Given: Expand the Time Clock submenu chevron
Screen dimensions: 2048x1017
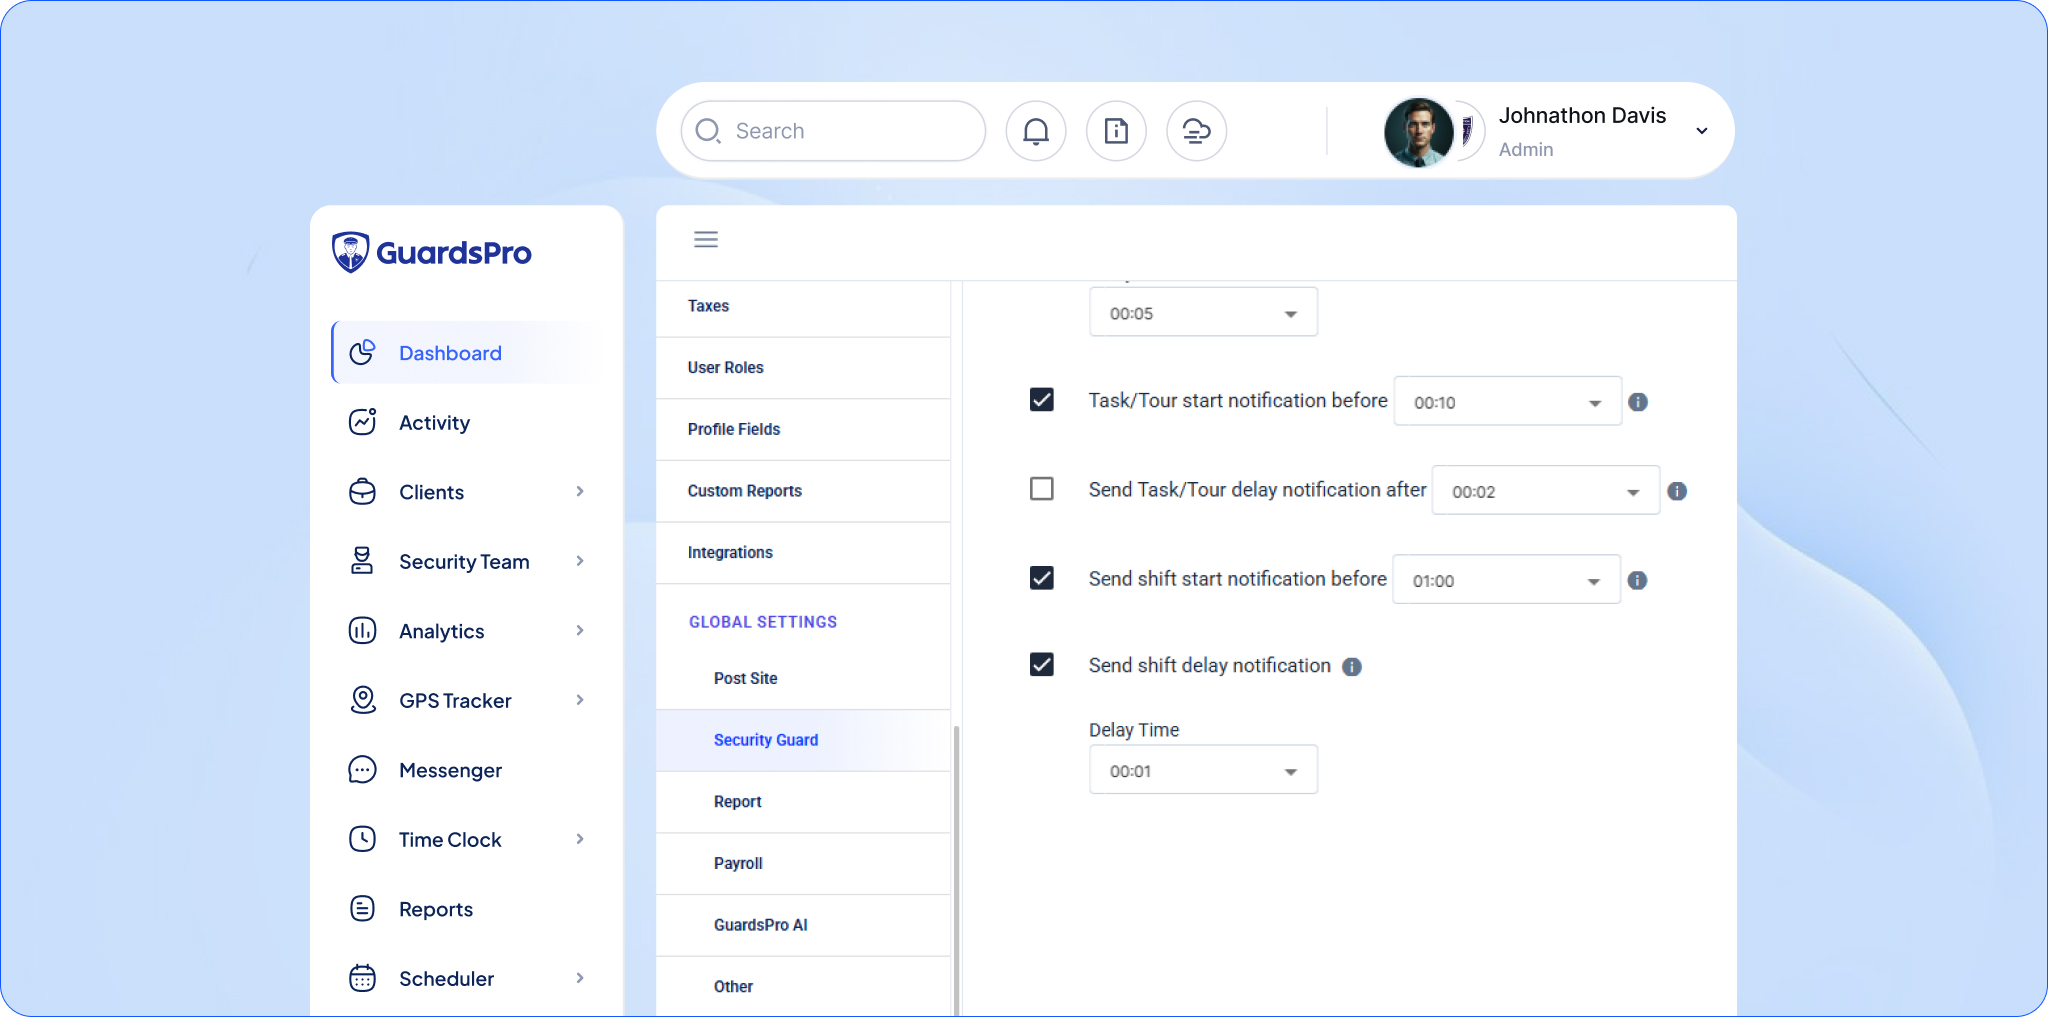Looking at the screenshot, I should tap(580, 839).
